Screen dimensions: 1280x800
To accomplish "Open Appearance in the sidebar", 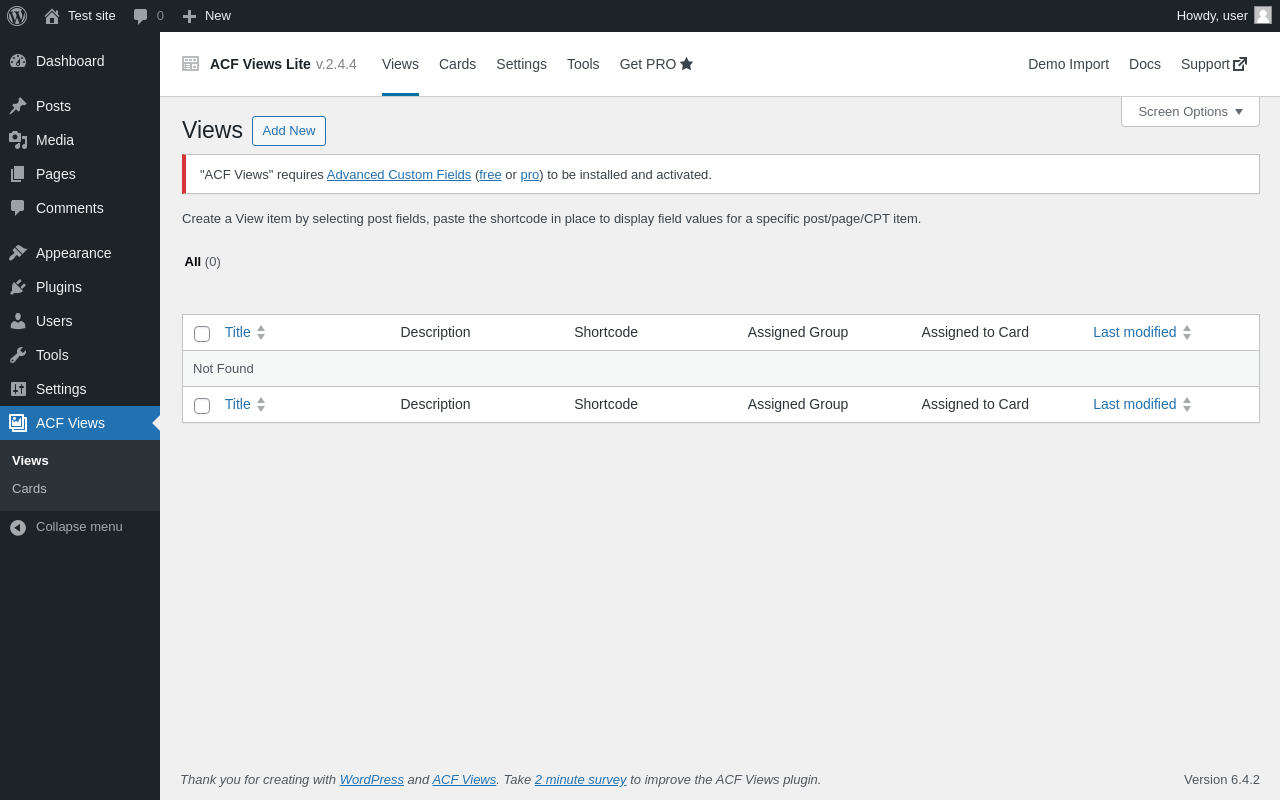I will (x=73, y=253).
